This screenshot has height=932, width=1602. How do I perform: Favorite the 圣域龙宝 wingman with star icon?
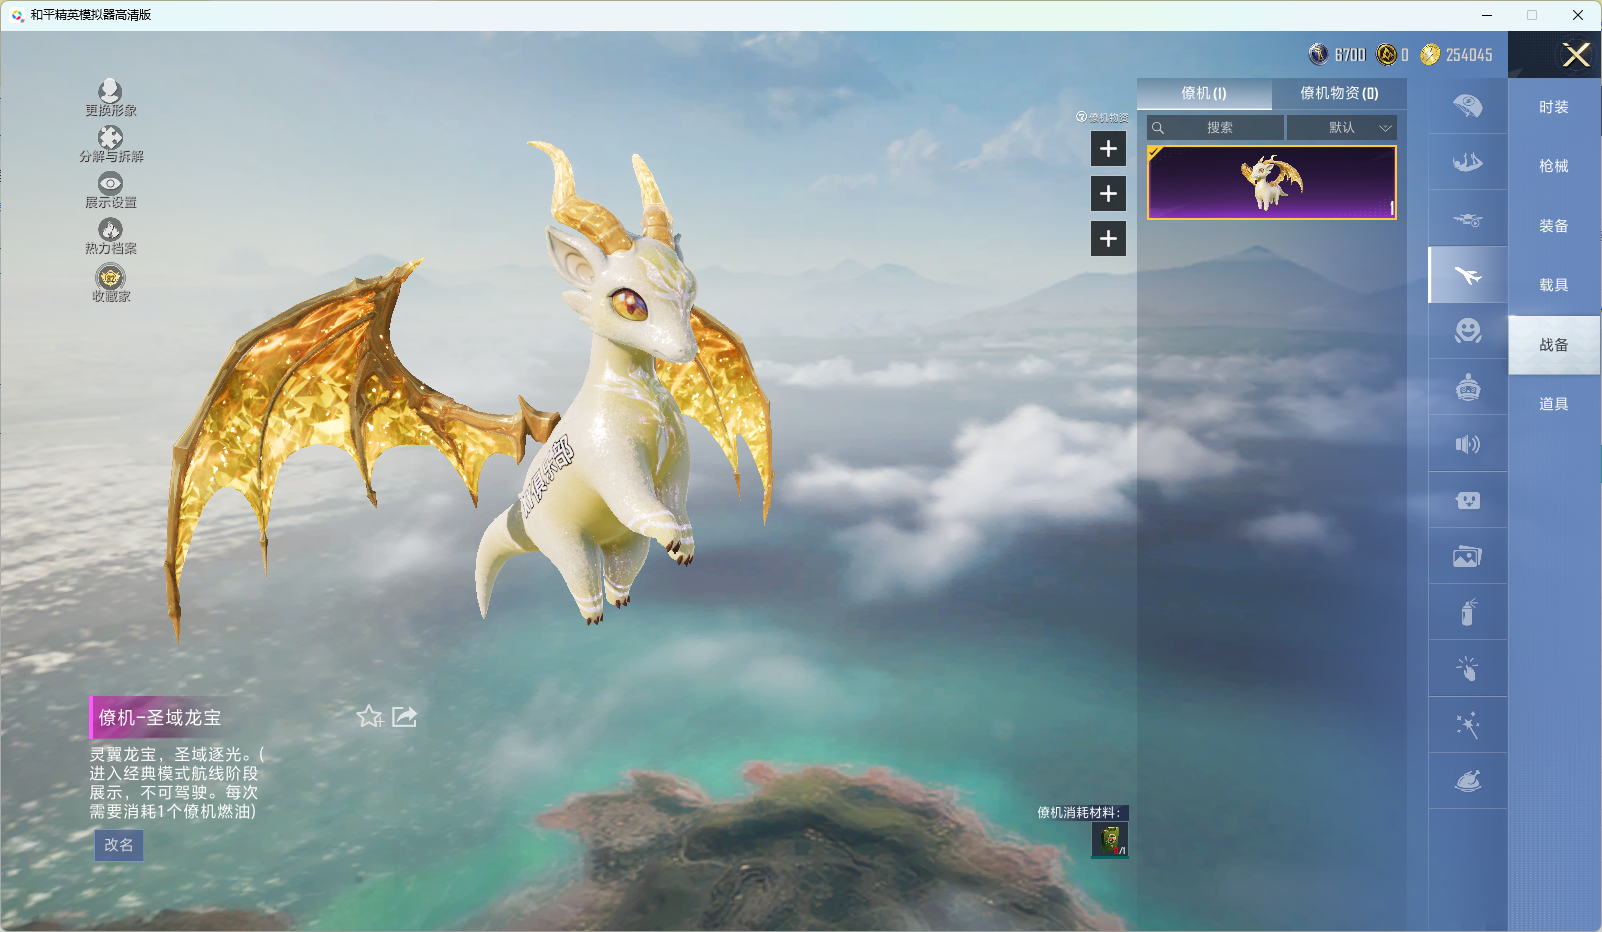coord(370,716)
